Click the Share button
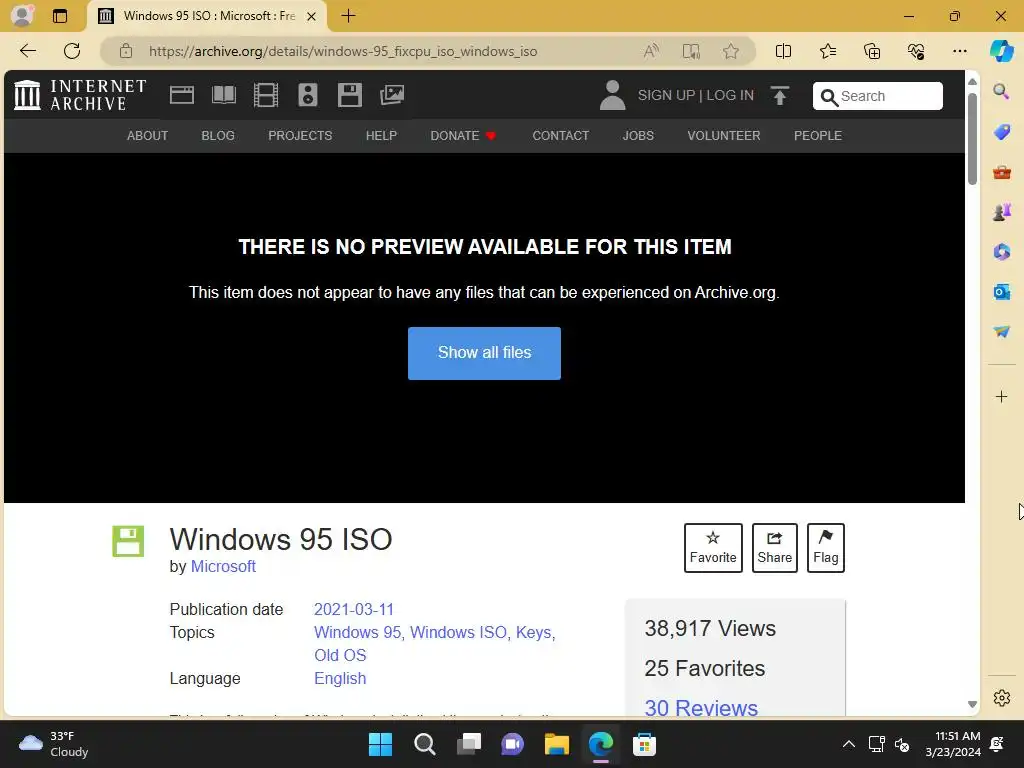The image size is (1024, 768). [775, 548]
